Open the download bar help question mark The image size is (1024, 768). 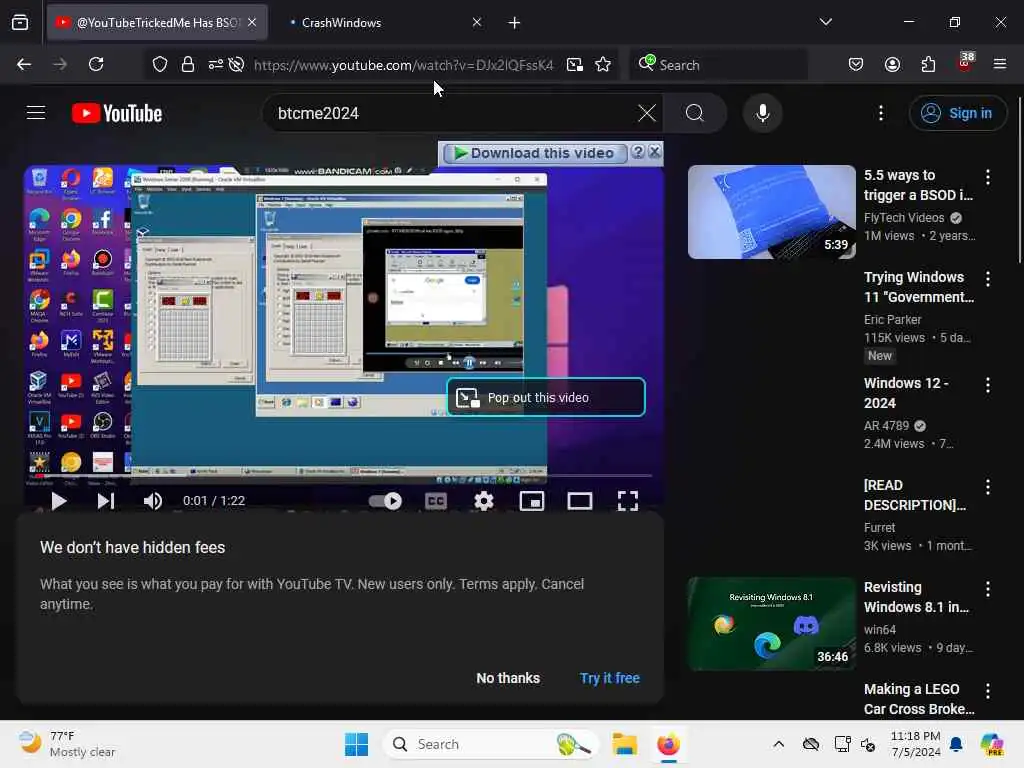[x=638, y=152]
